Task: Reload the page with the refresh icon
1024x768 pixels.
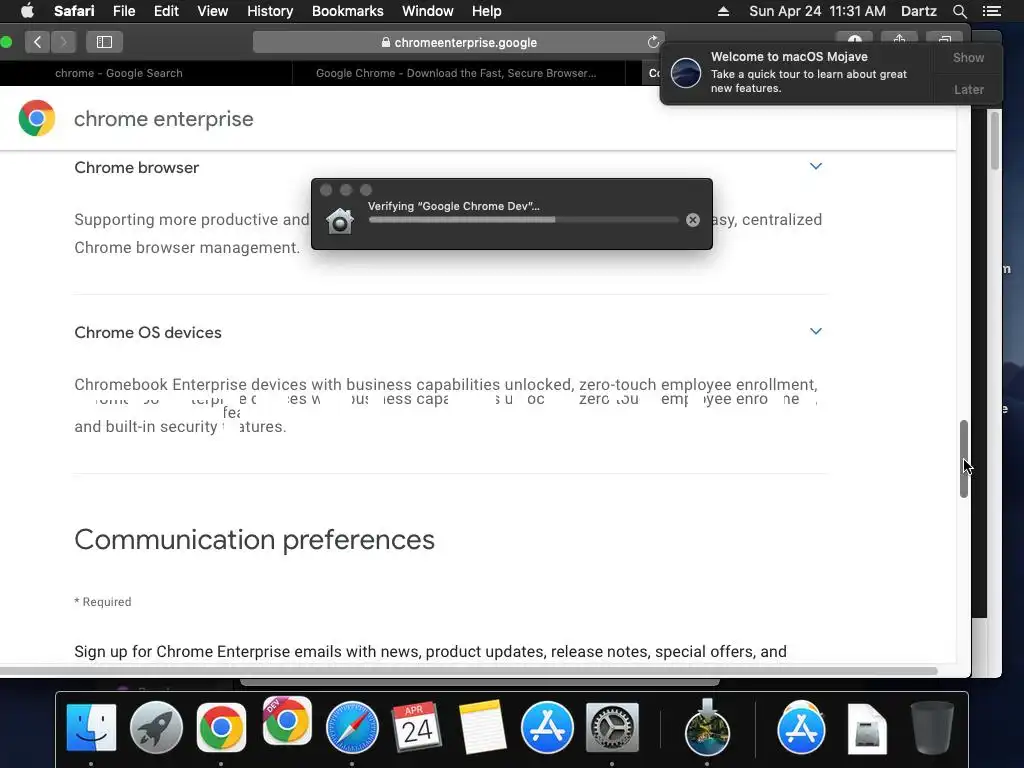Action: tap(653, 42)
